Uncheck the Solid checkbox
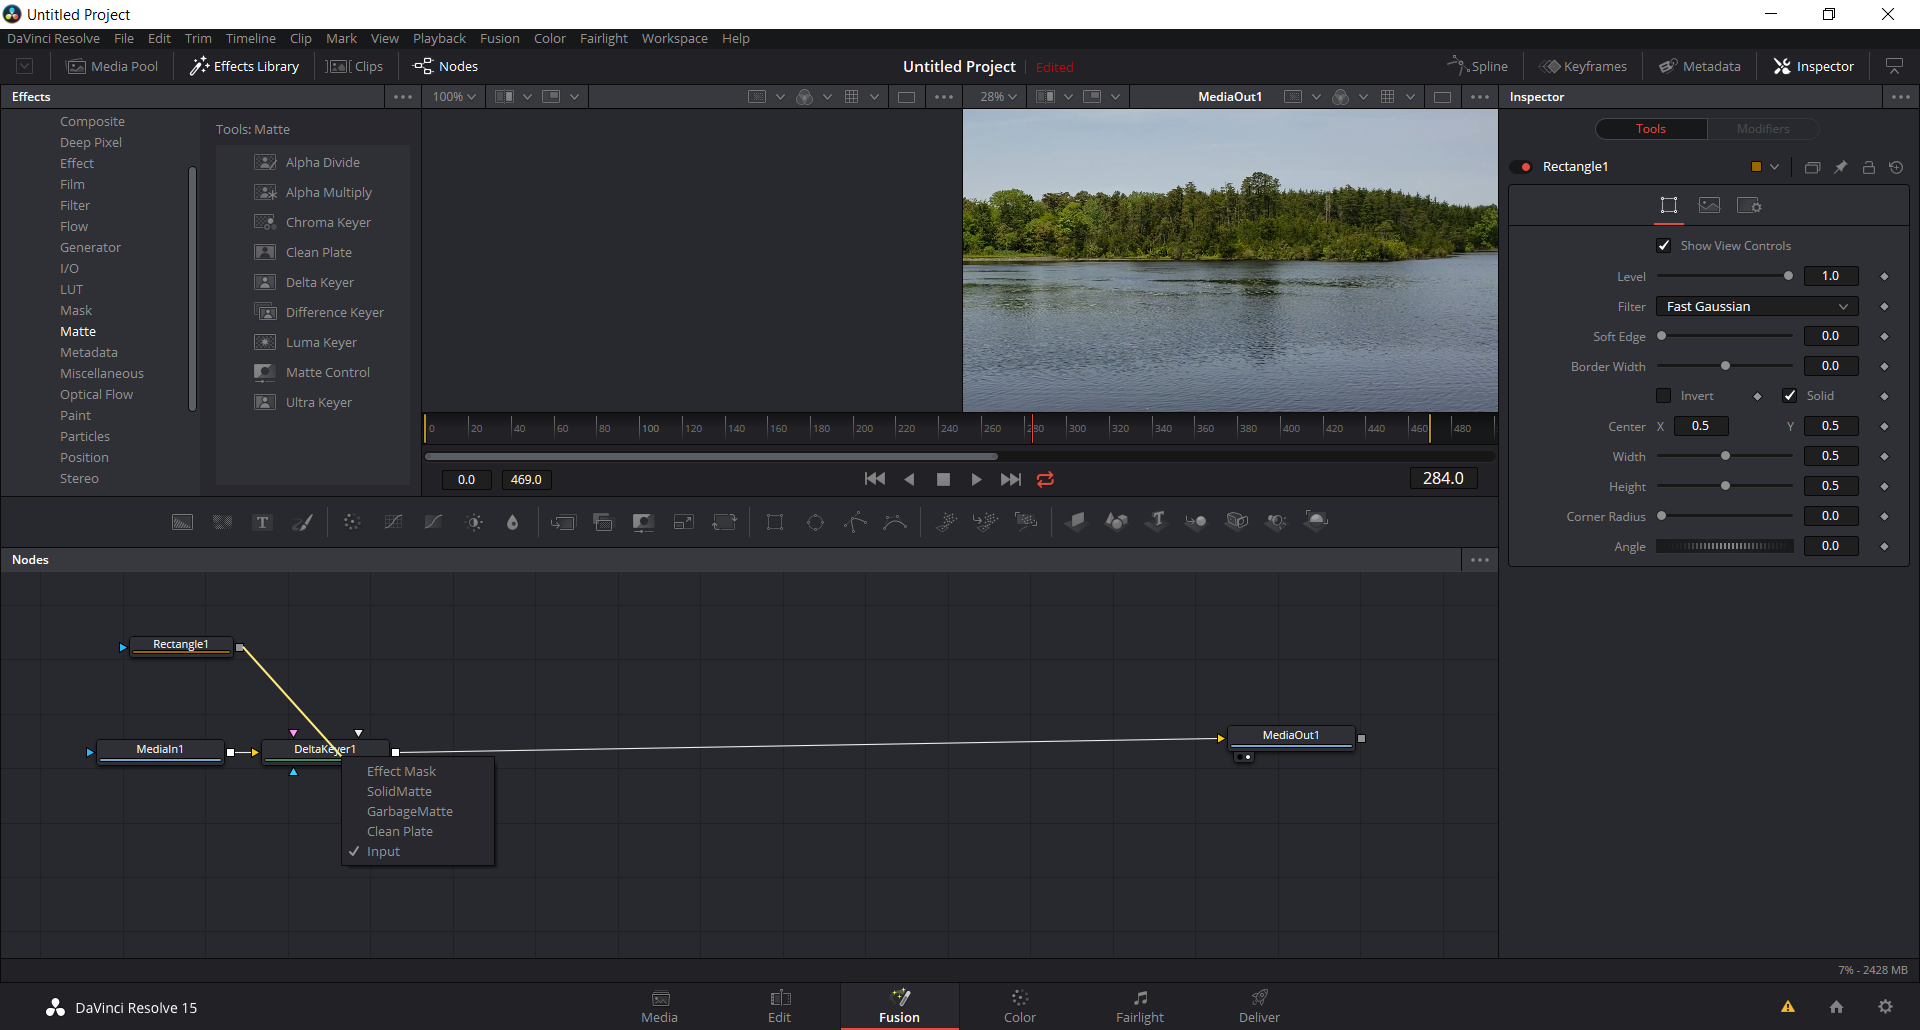Image resolution: width=1920 pixels, height=1030 pixels. click(1790, 396)
